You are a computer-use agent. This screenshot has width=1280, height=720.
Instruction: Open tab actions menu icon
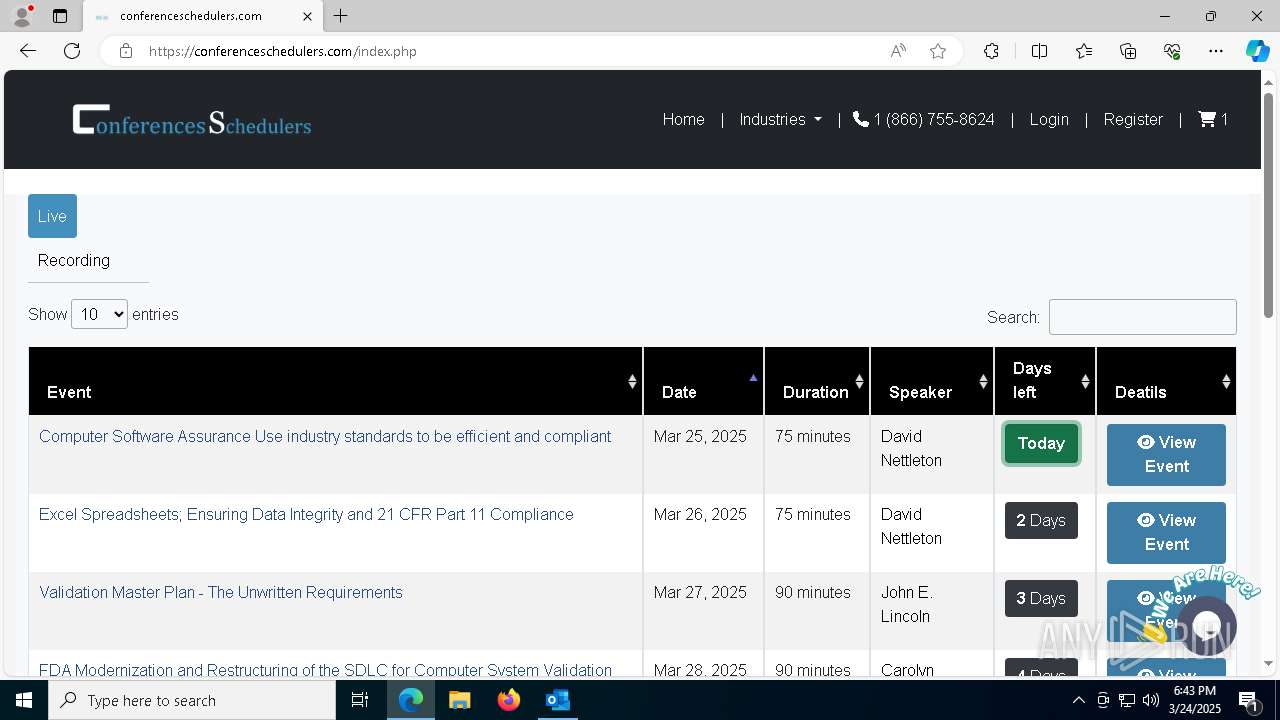click(60, 16)
